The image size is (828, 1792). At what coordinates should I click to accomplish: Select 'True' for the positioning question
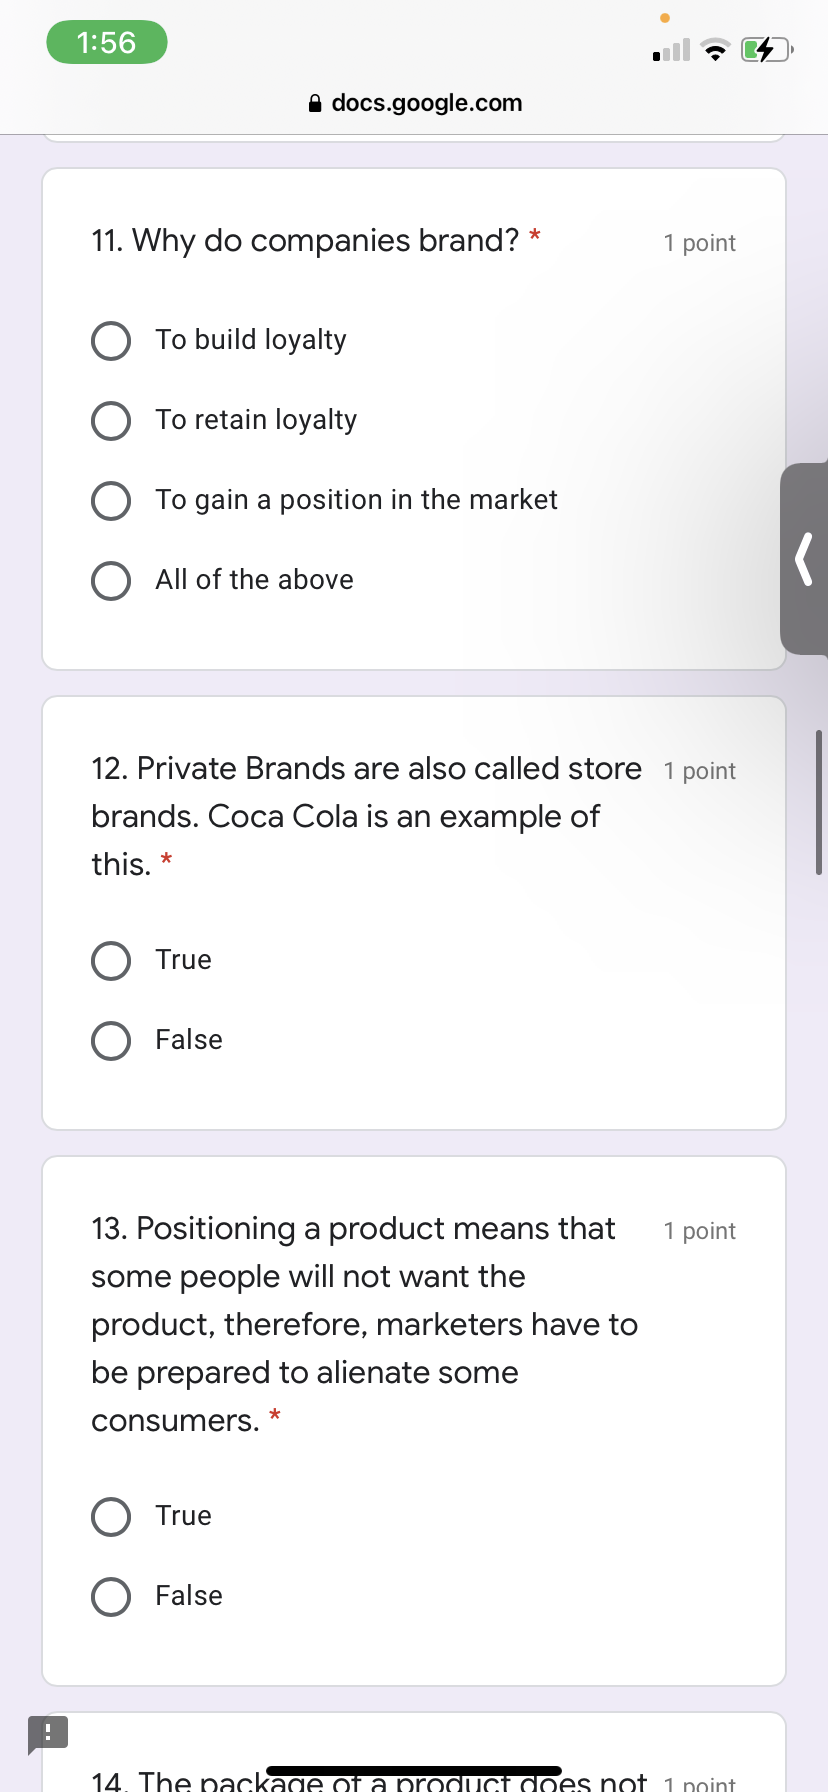(110, 1516)
